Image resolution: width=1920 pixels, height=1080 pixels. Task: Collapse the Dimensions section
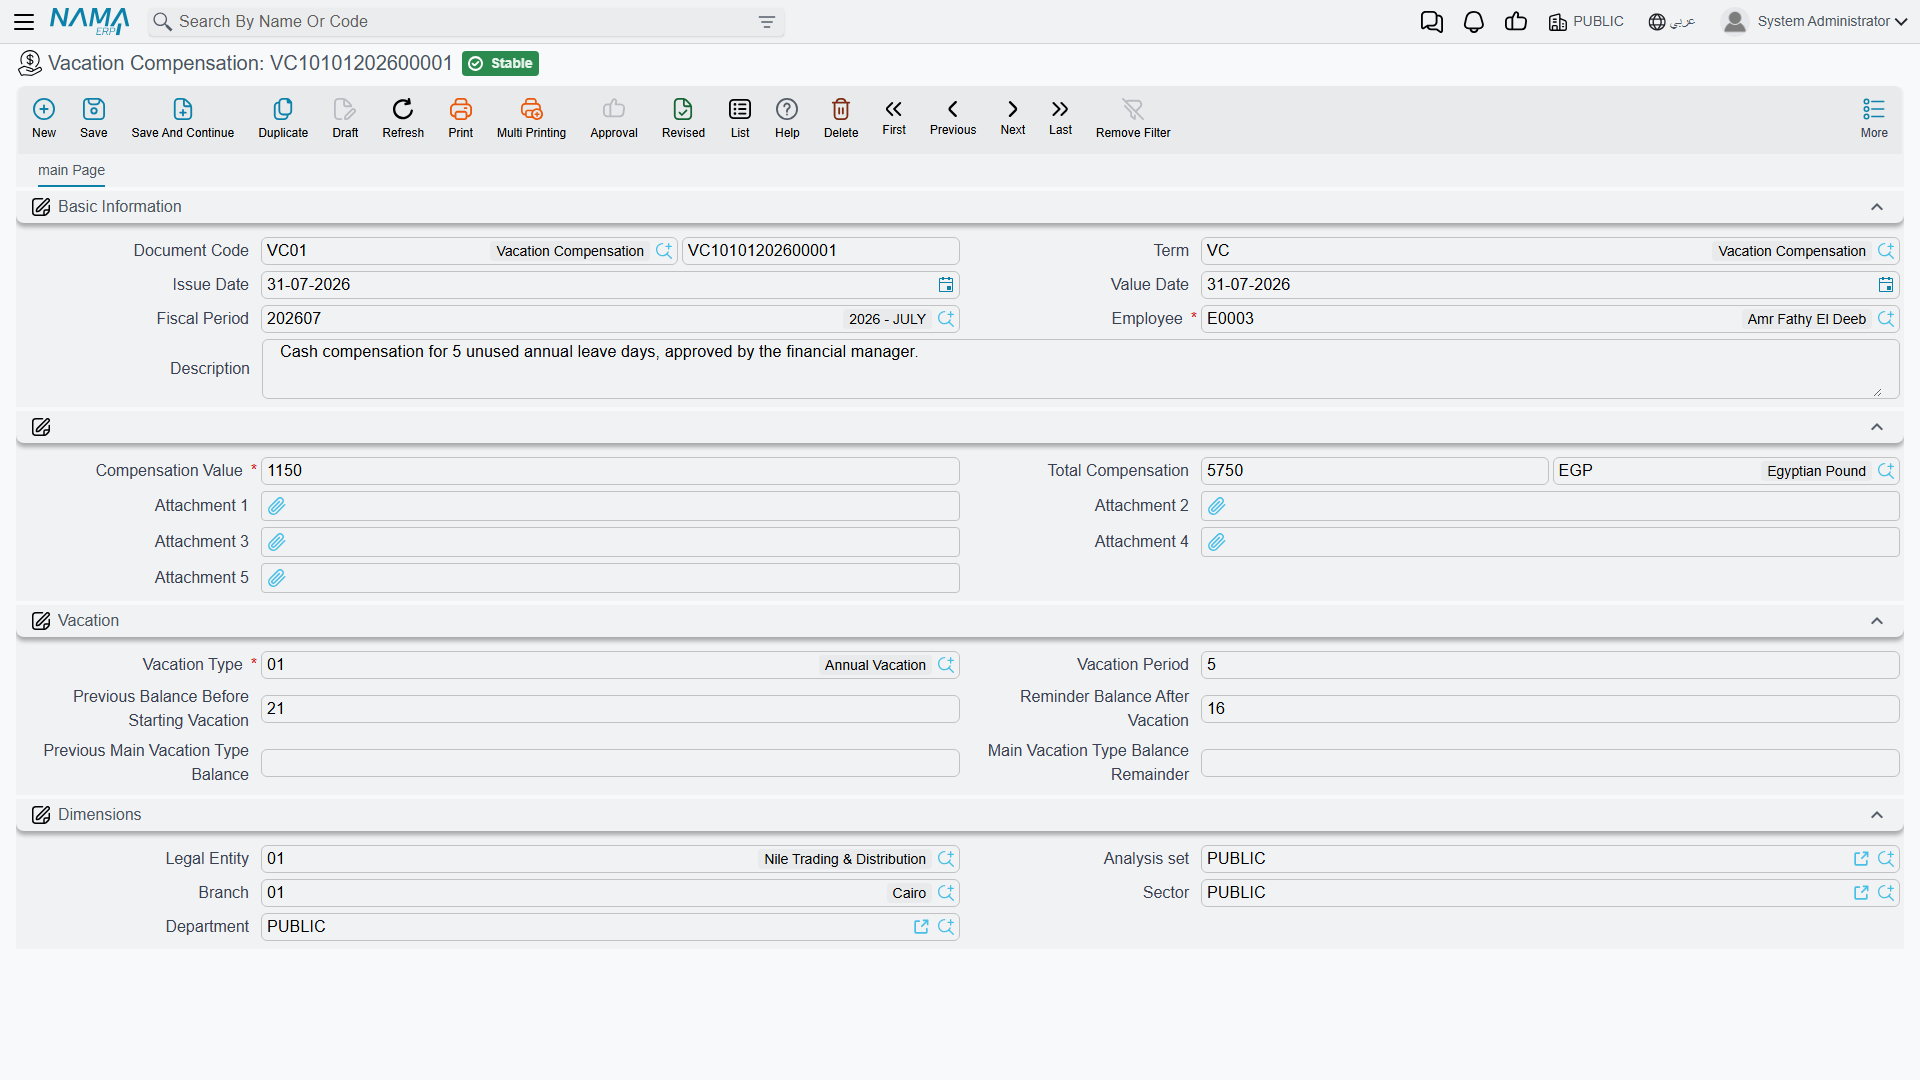coord(1877,815)
